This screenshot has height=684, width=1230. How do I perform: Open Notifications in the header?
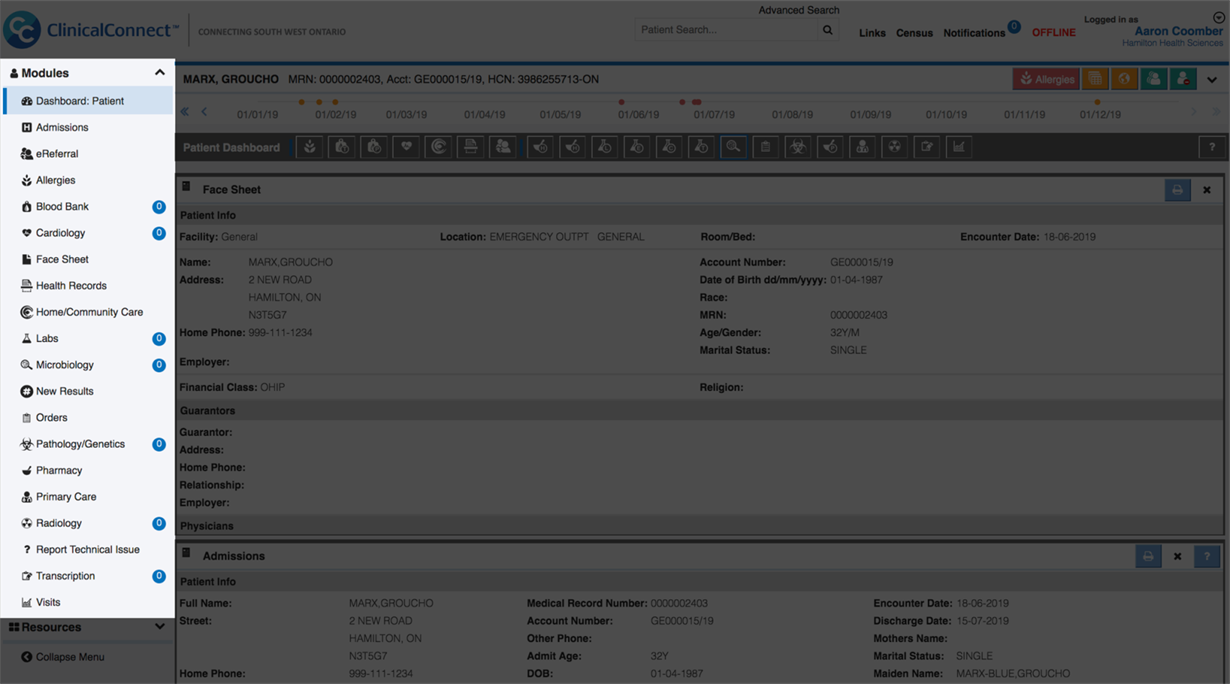(974, 33)
